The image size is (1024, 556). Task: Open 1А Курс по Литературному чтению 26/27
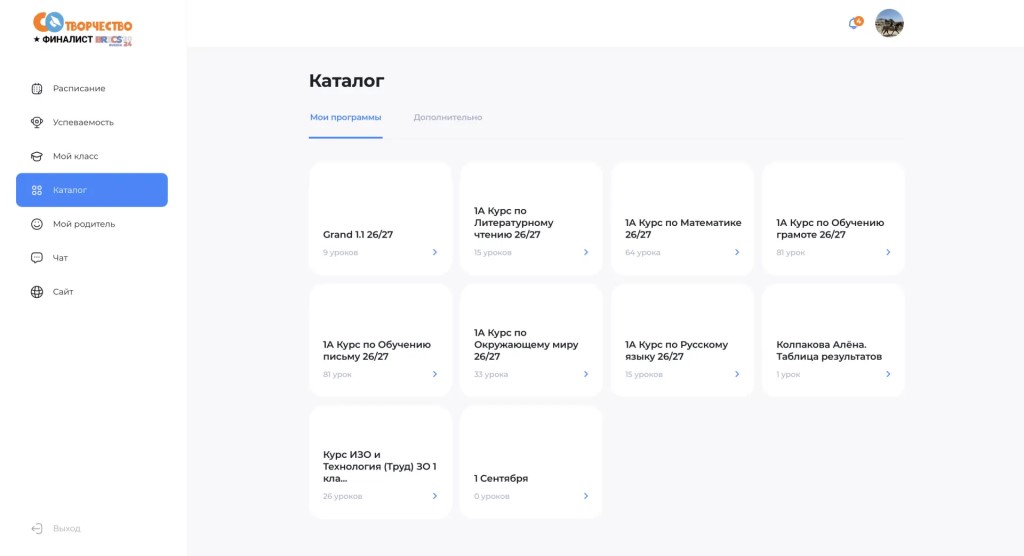pyautogui.click(x=514, y=223)
